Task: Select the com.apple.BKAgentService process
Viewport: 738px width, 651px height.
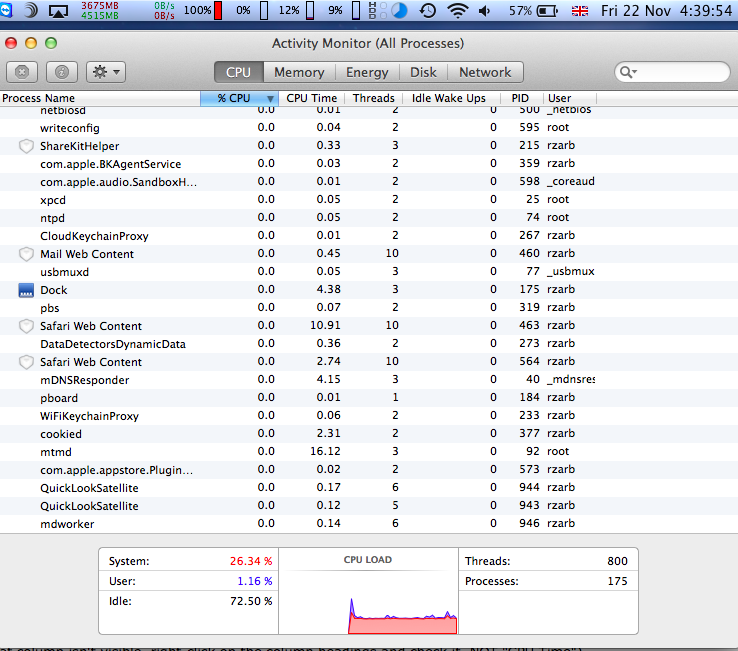Action: click(x=369, y=164)
